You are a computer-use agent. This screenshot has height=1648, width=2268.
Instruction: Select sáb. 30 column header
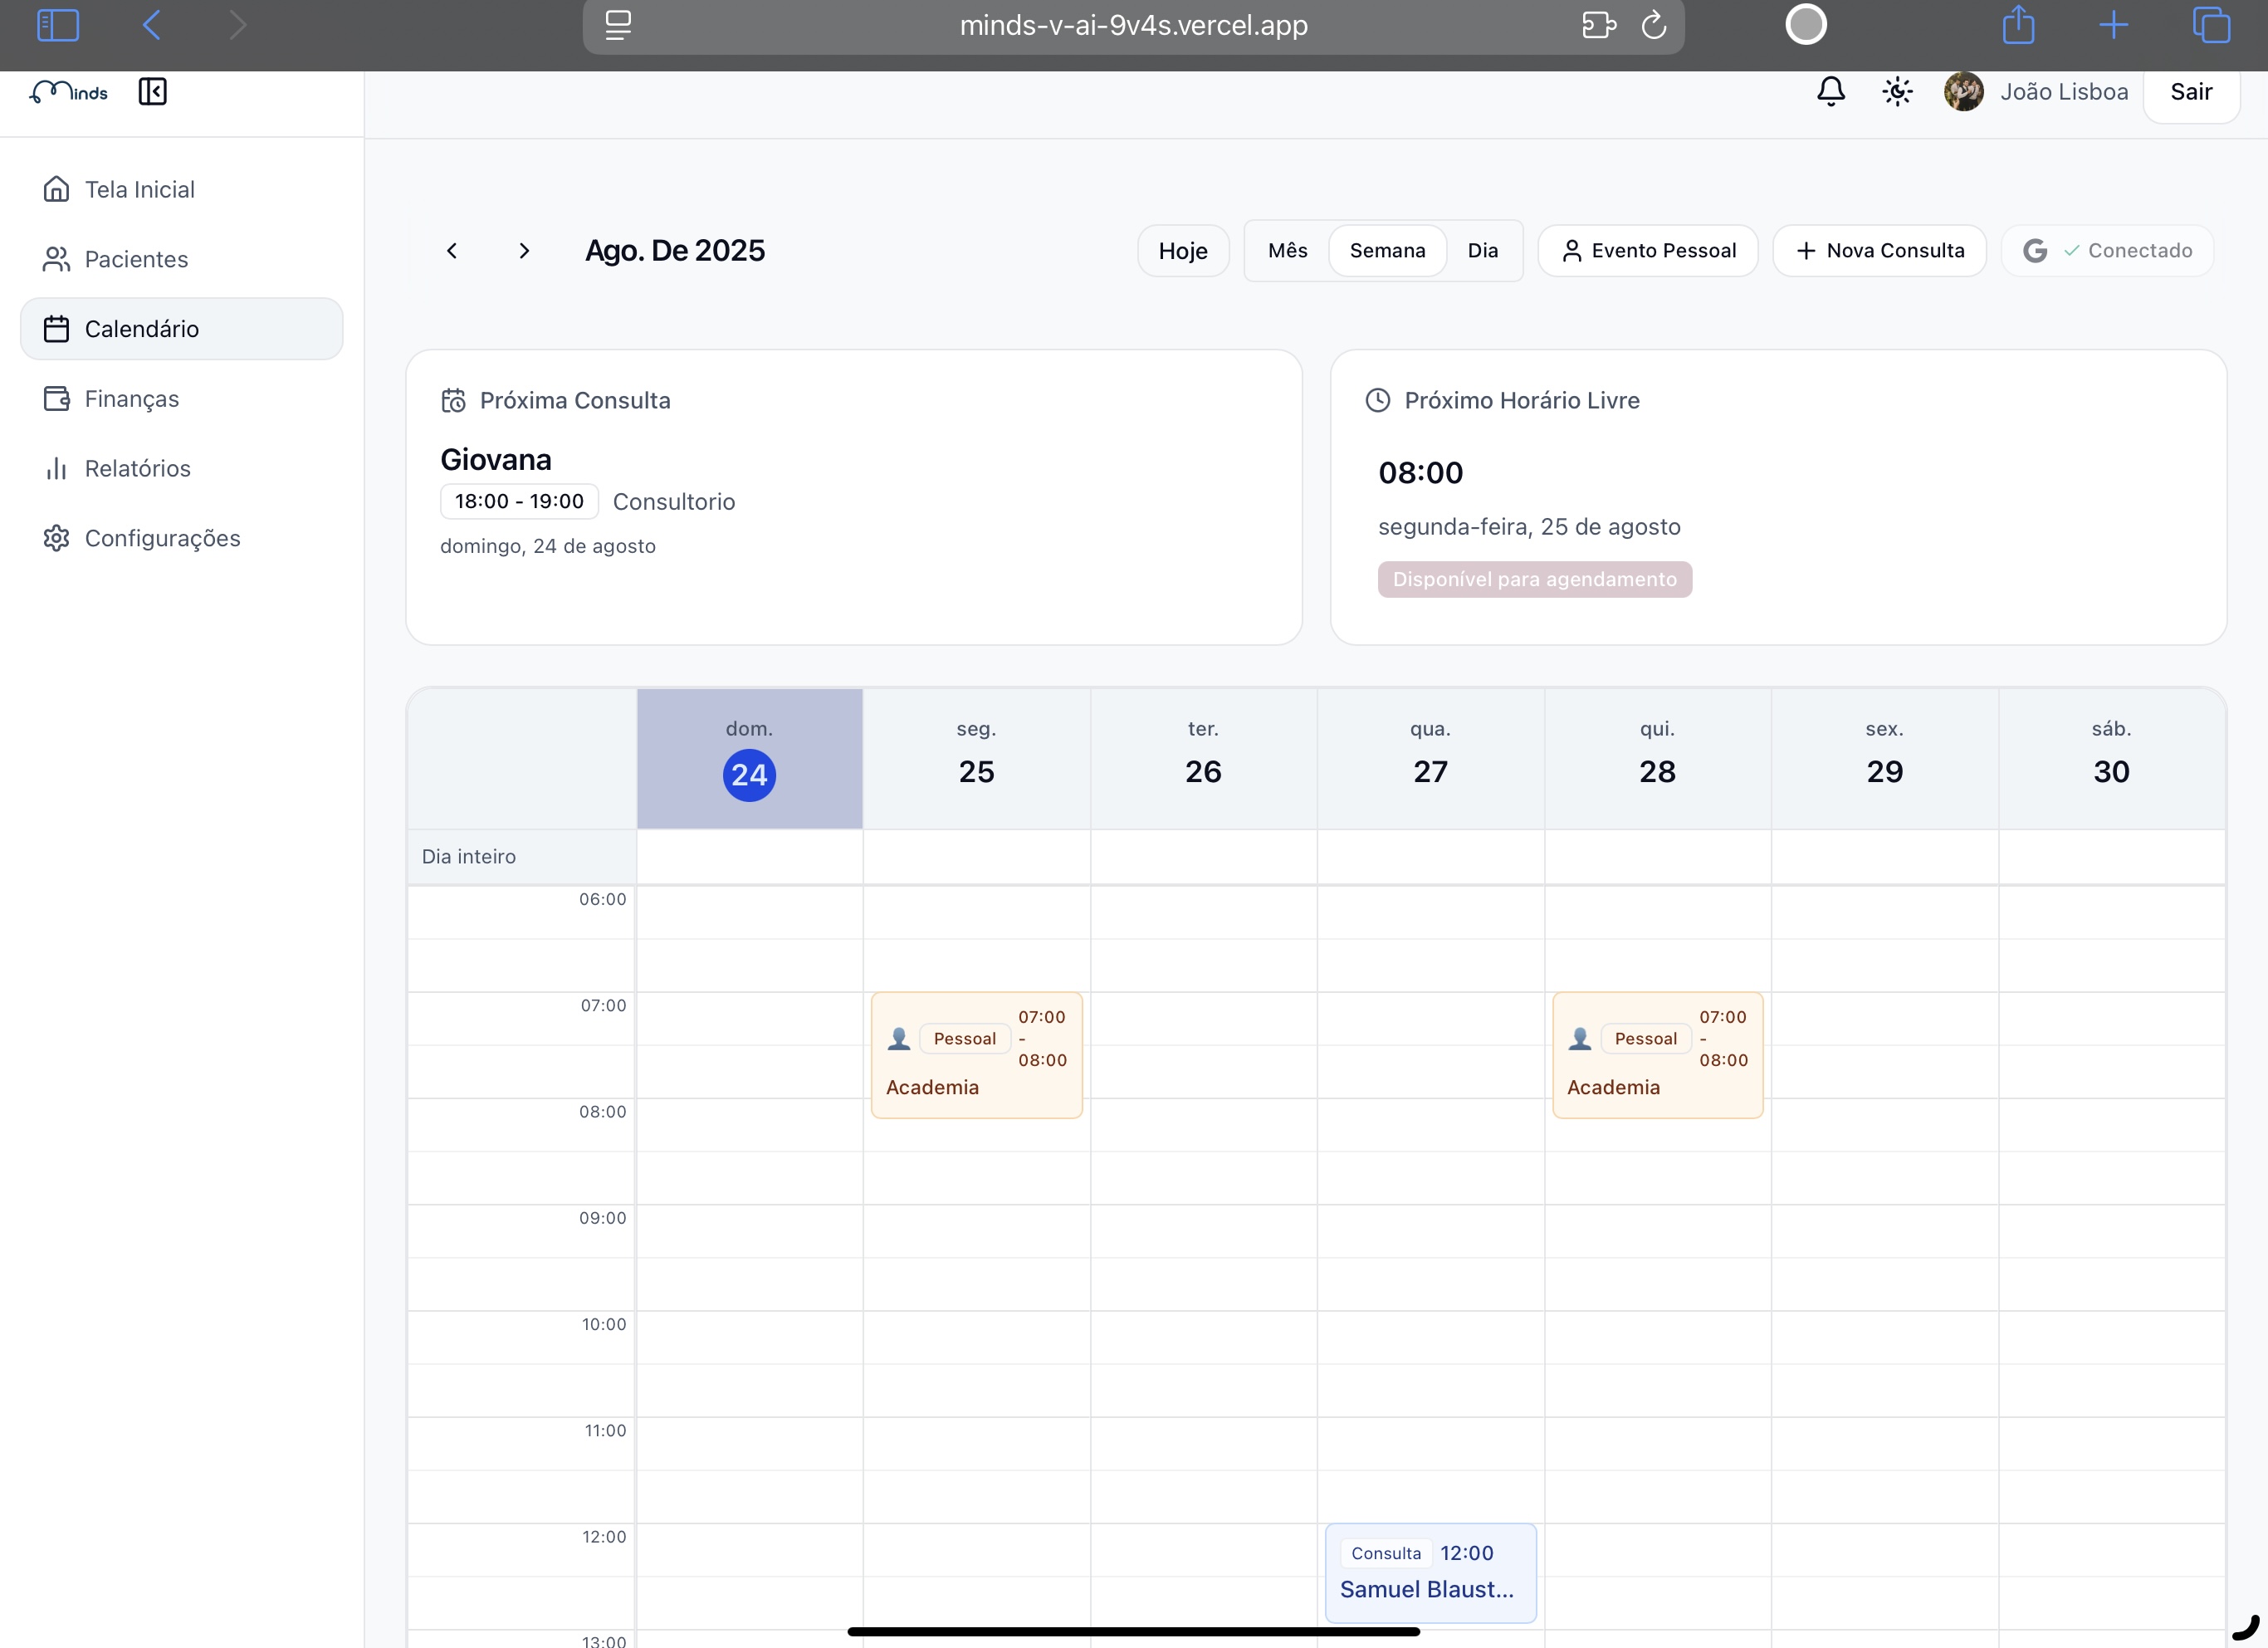[x=2111, y=758]
